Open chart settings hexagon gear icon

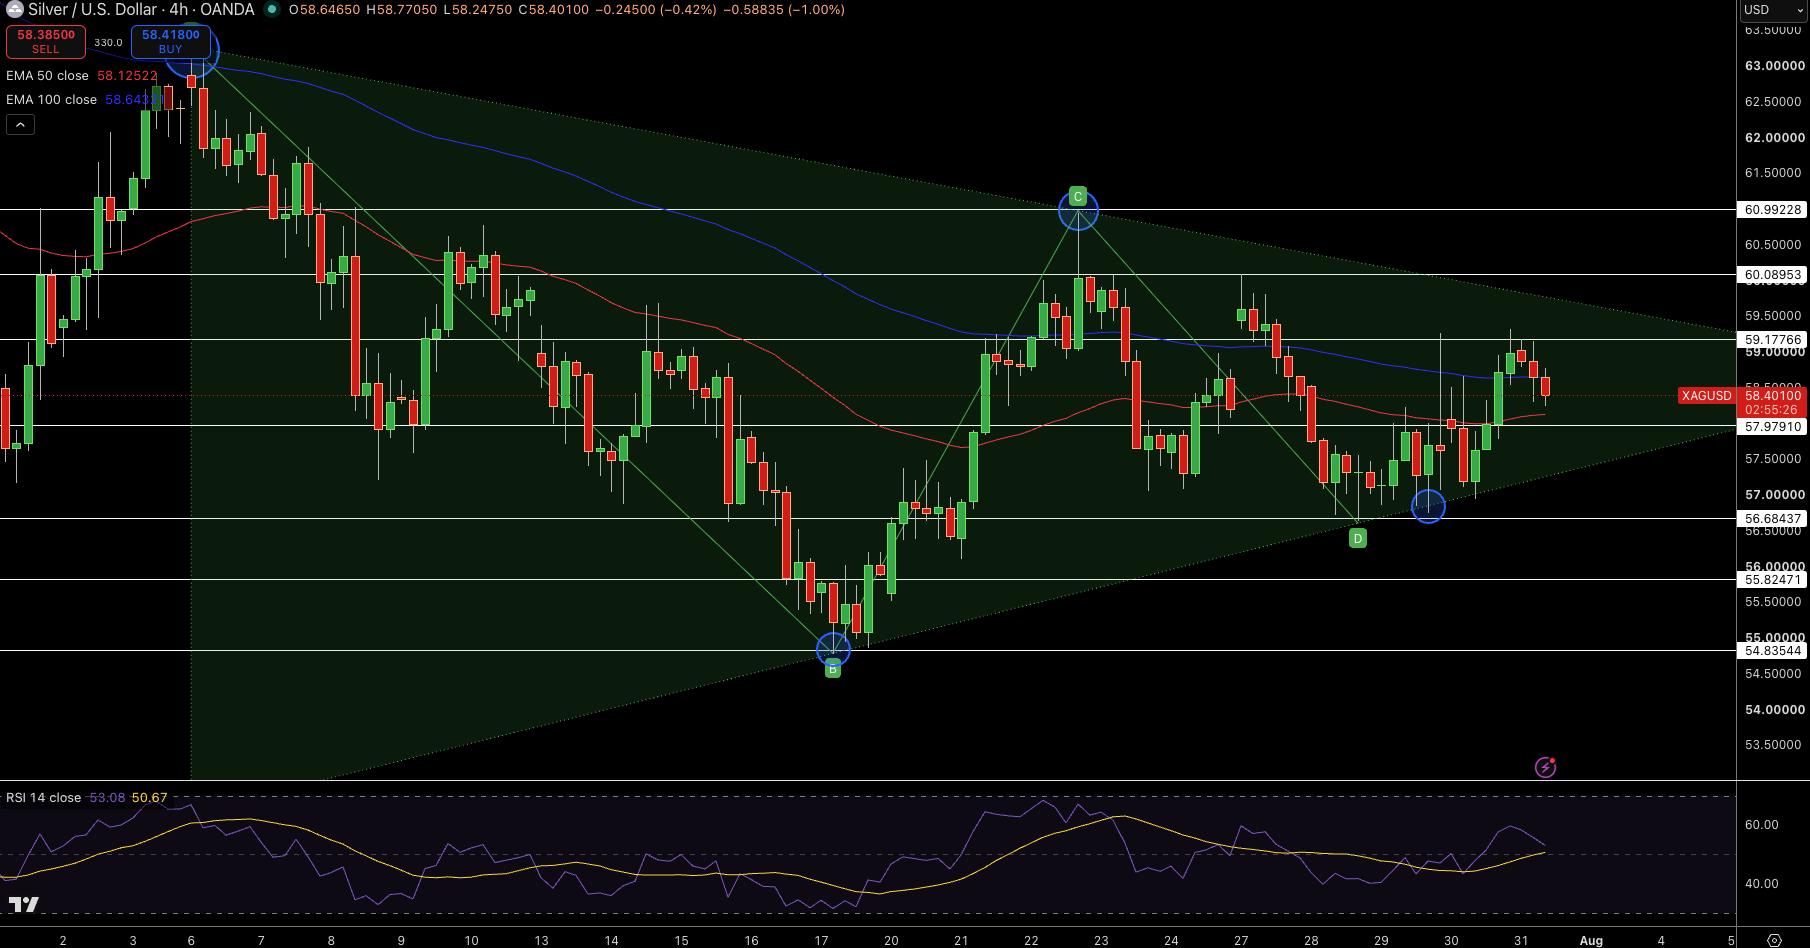coord(1774,940)
